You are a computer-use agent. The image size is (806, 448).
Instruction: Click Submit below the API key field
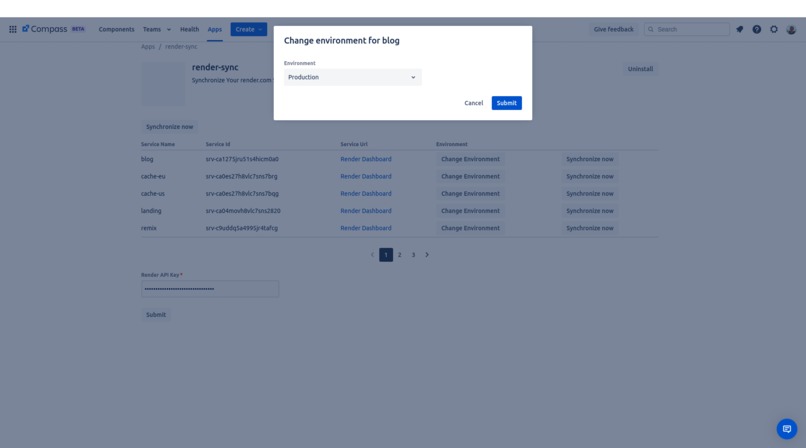(x=156, y=314)
